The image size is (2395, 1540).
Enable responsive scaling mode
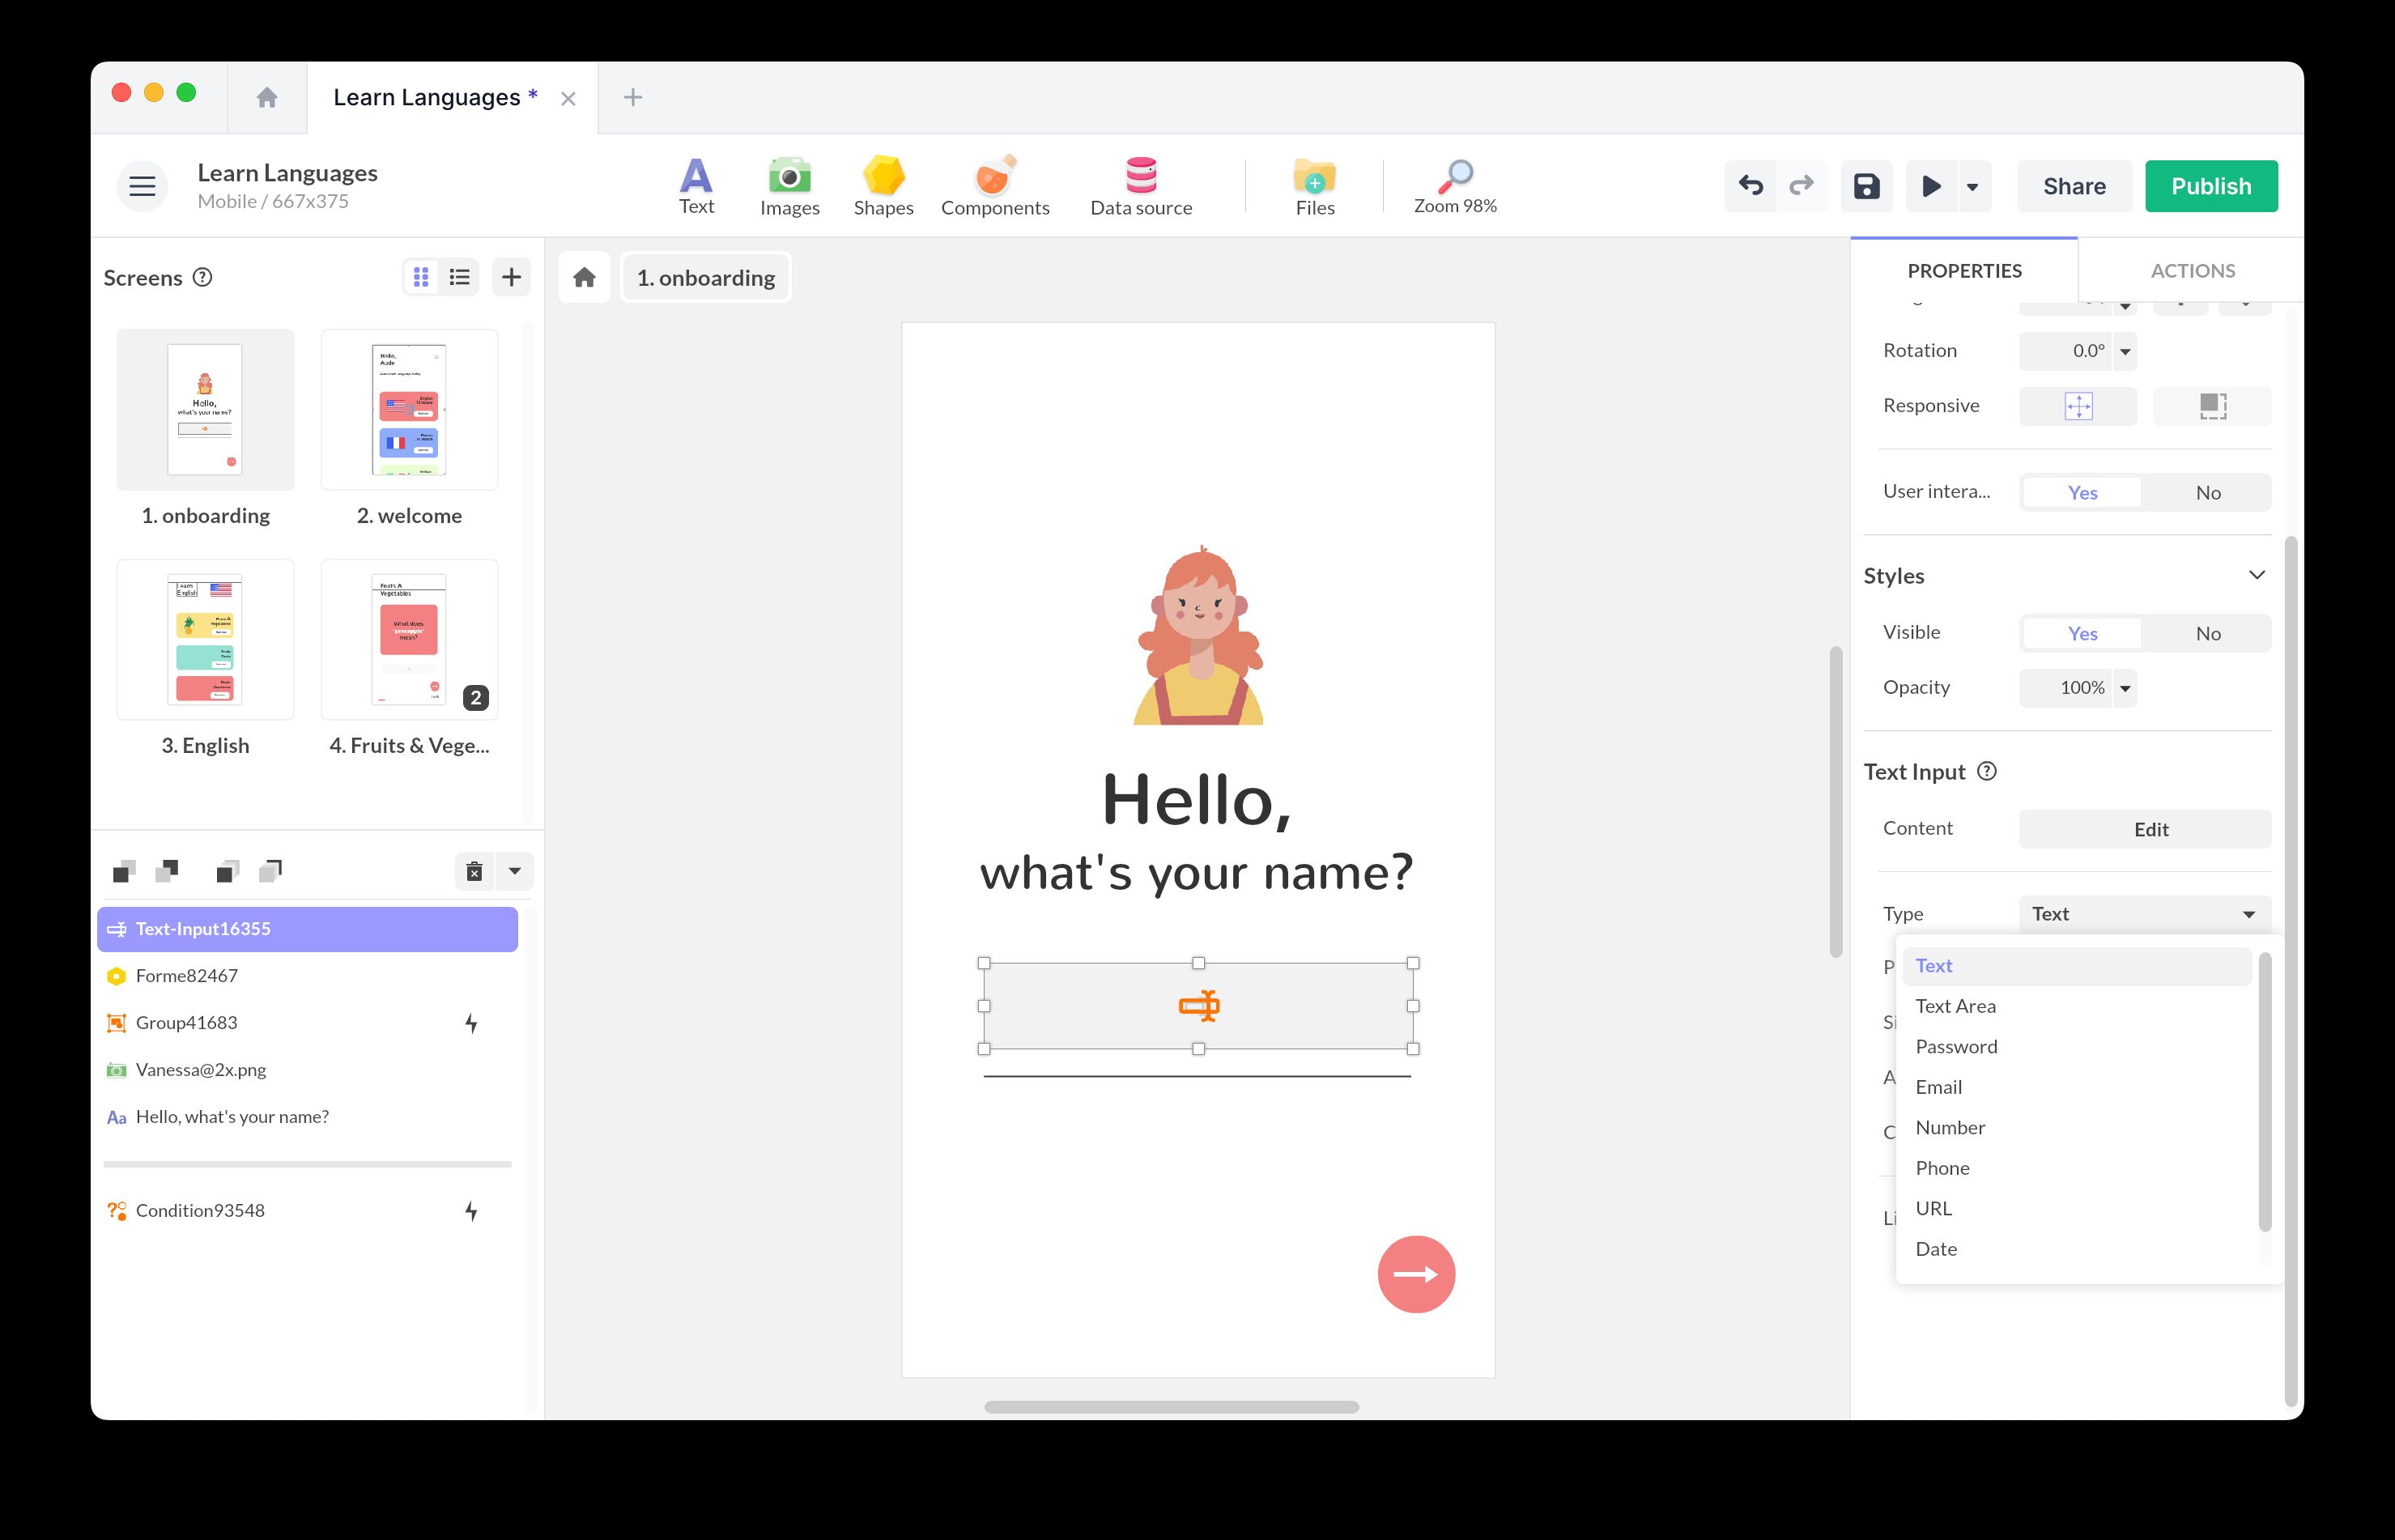[2077, 405]
